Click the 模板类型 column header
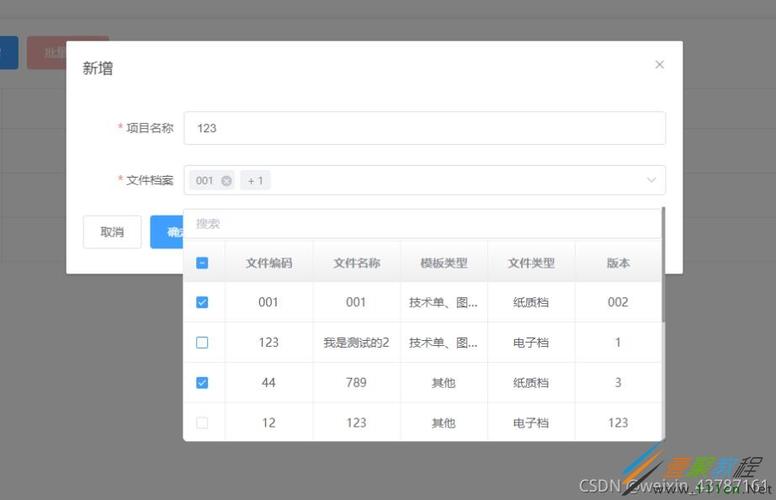Screen dimensions: 776x500 (x=444, y=263)
